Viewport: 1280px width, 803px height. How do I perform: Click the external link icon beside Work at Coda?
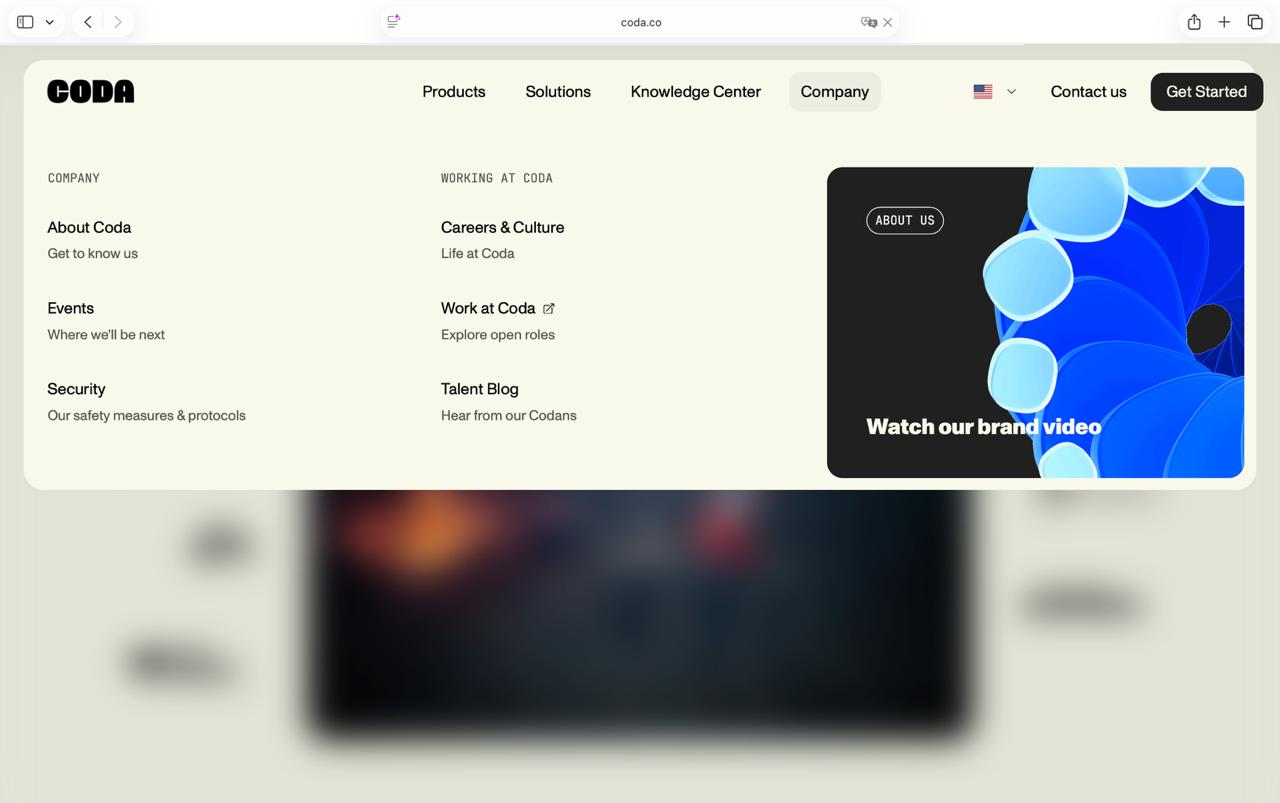point(548,308)
